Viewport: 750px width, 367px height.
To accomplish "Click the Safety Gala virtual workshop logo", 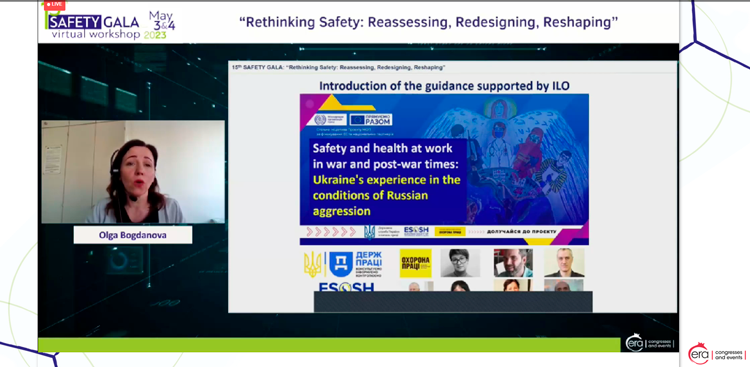I will pos(94,26).
